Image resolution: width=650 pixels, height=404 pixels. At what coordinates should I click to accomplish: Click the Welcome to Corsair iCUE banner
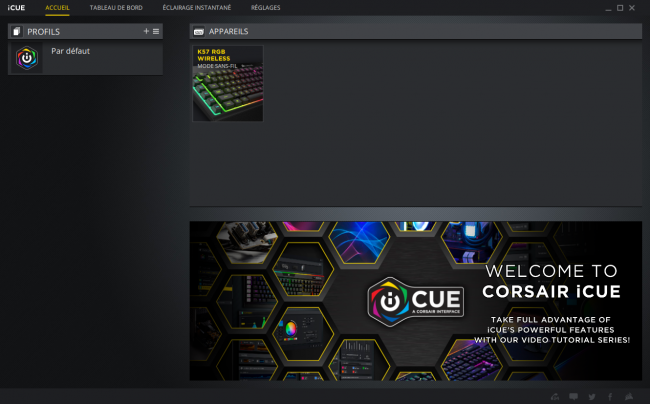[x=416, y=301]
